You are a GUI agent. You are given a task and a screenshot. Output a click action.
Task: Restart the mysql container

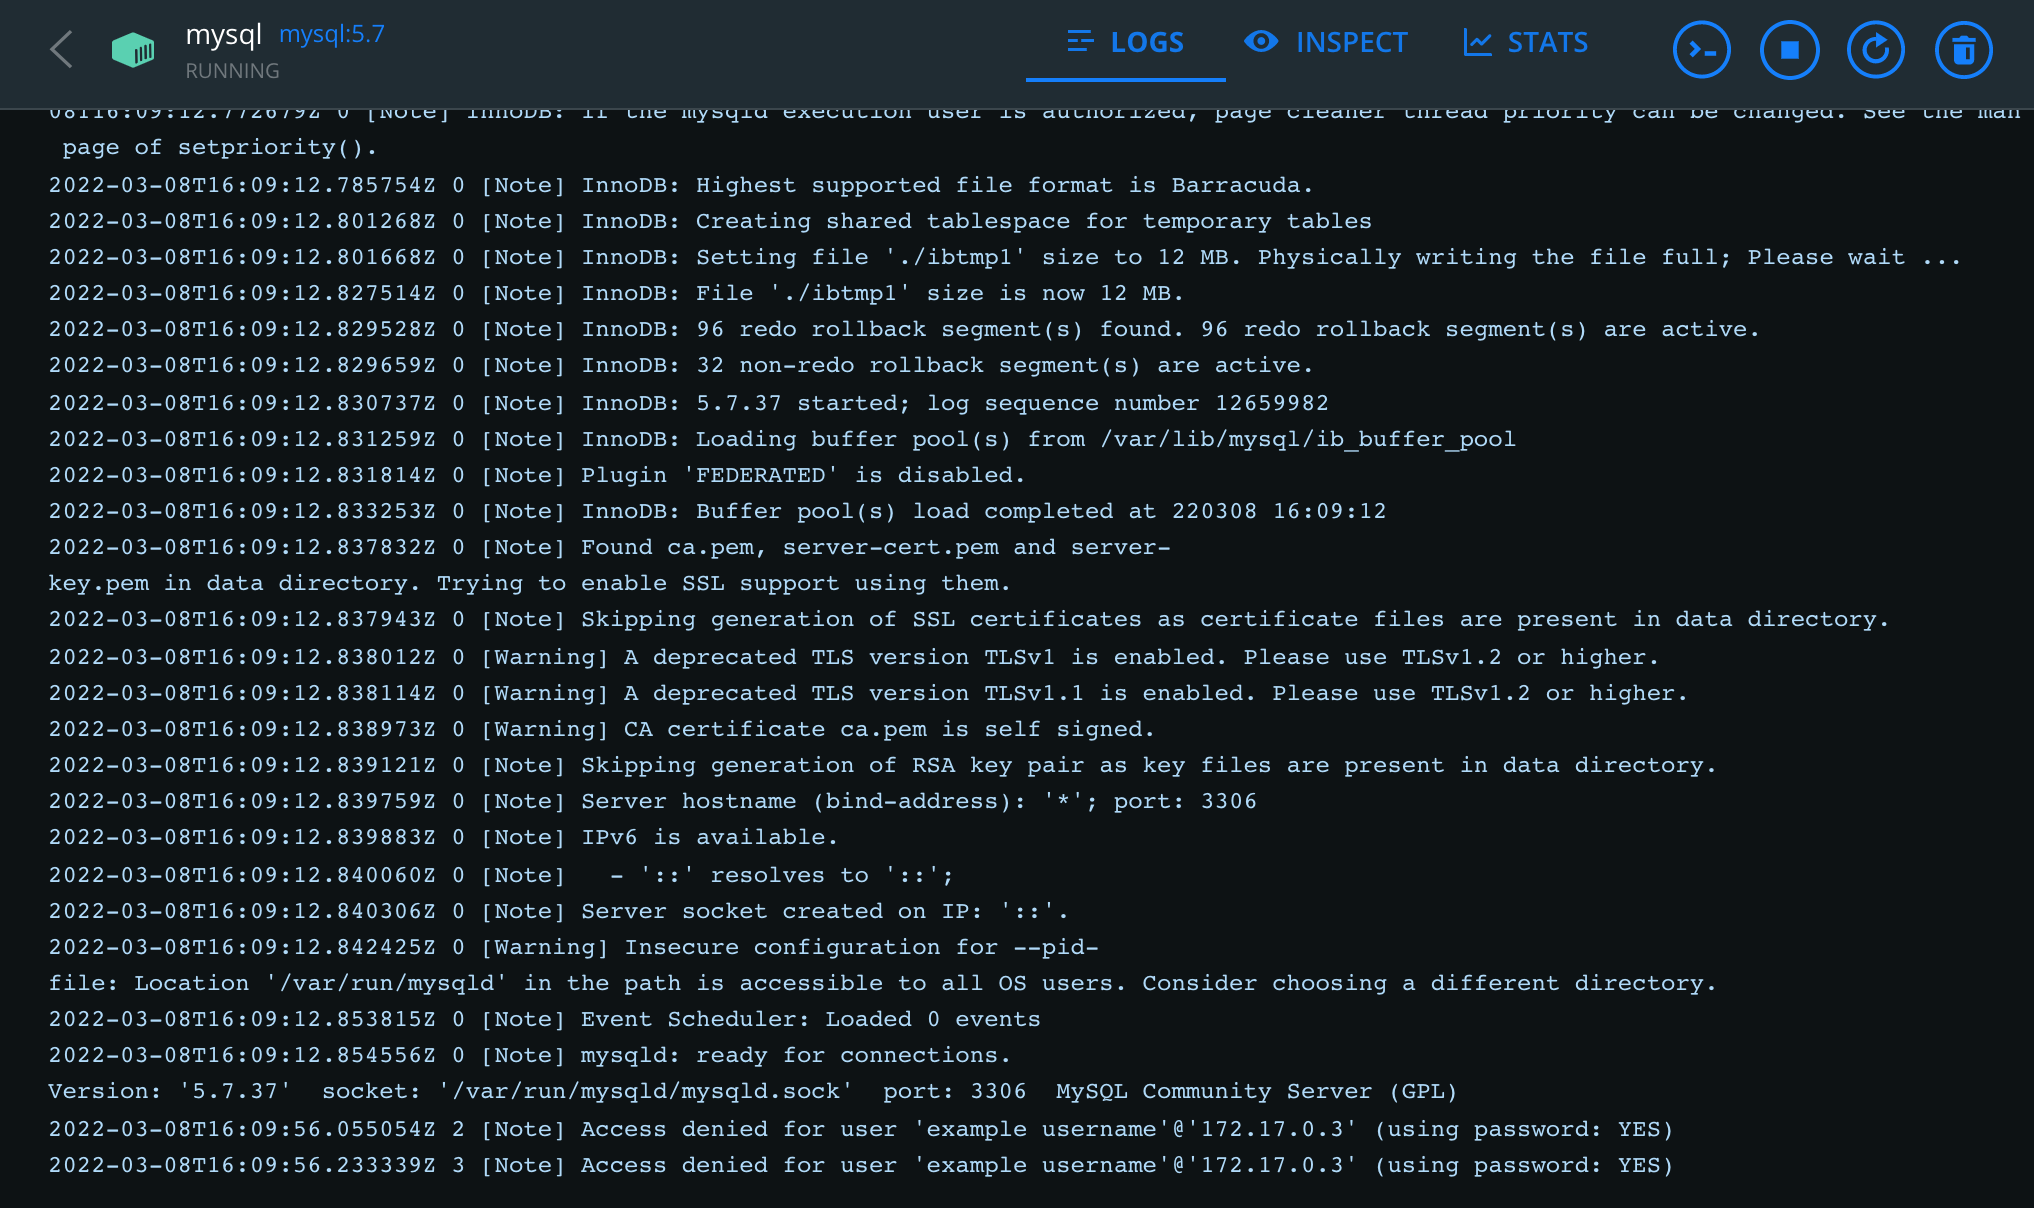coord(1876,50)
